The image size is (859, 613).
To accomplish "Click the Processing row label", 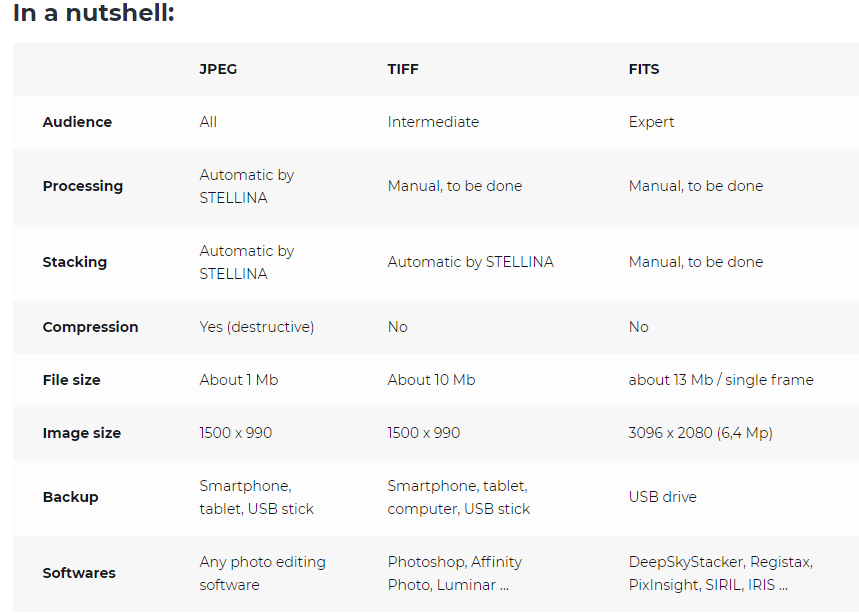I will pyautogui.click(x=83, y=186).
